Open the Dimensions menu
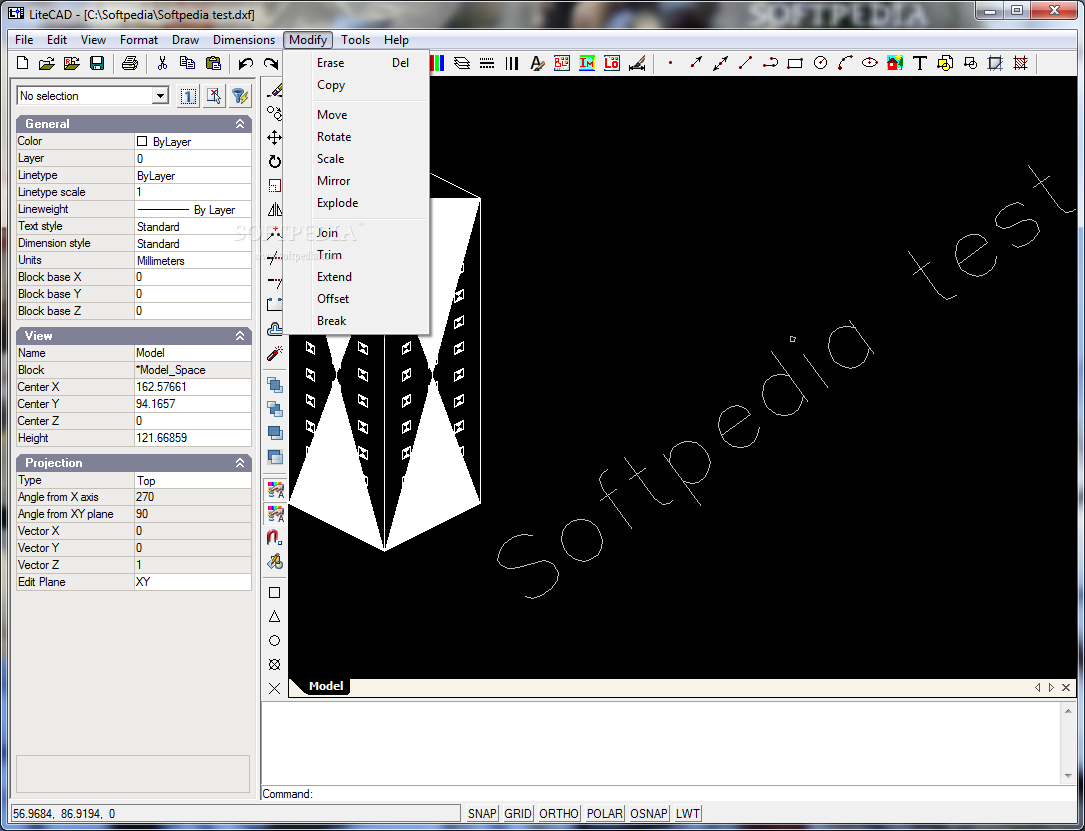This screenshot has width=1085, height=831. pyautogui.click(x=244, y=40)
